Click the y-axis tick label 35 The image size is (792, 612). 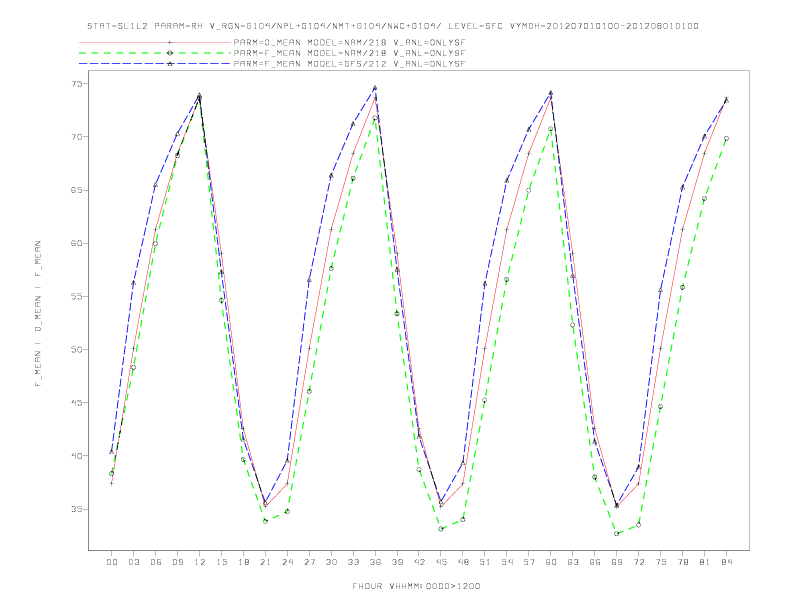pyautogui.click(x=76, y=509)
